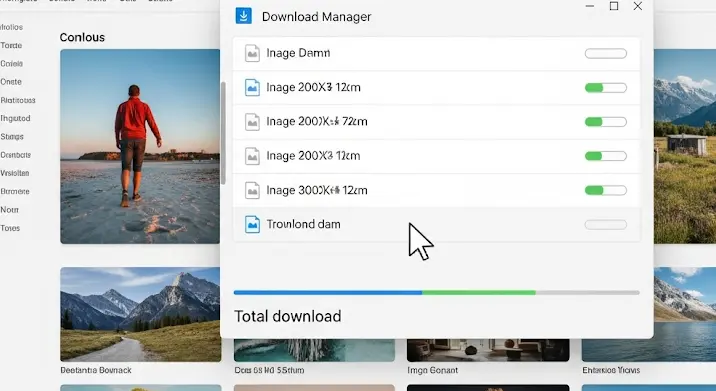Screen dimensions: 716x391
Task: Select Torde in the left sidebar
Action: tap(11, 45)
